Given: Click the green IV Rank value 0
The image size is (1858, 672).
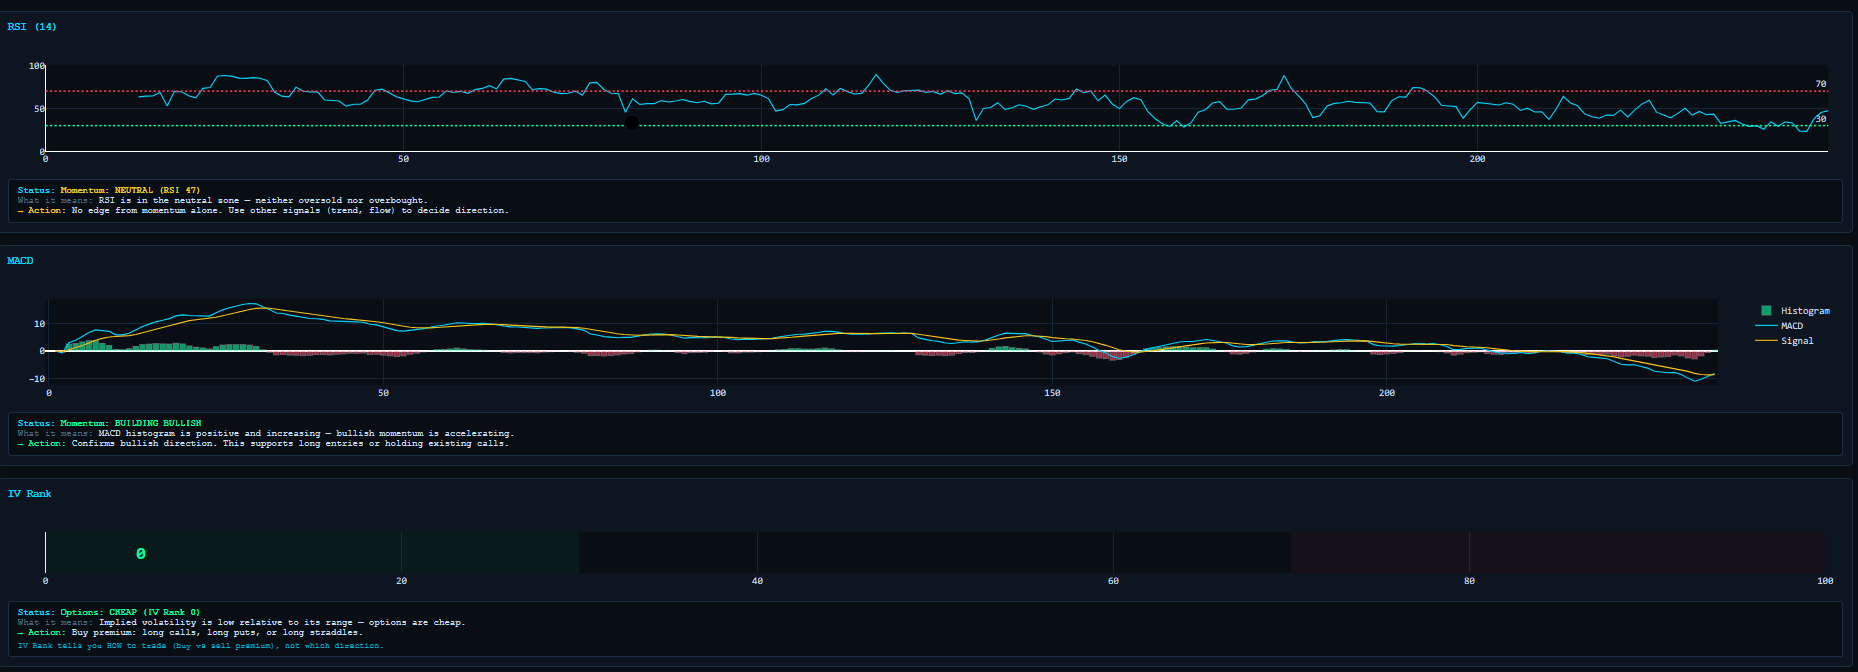Looking at the screenshot, I should (x=141, y=553).
